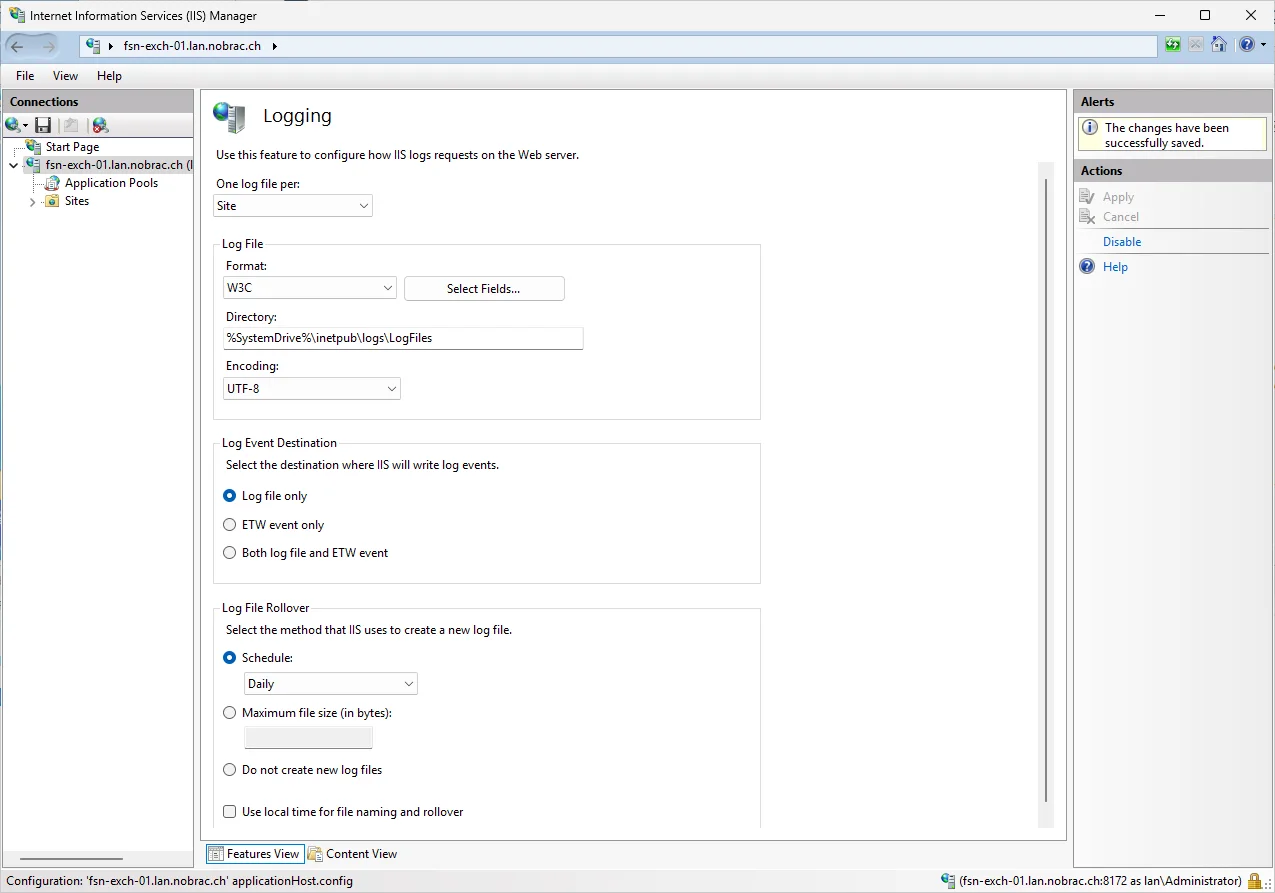The width and height of the screenshot is (1275, 893).
Task: Click the back navigation arrow
Action: pos(17,46)
